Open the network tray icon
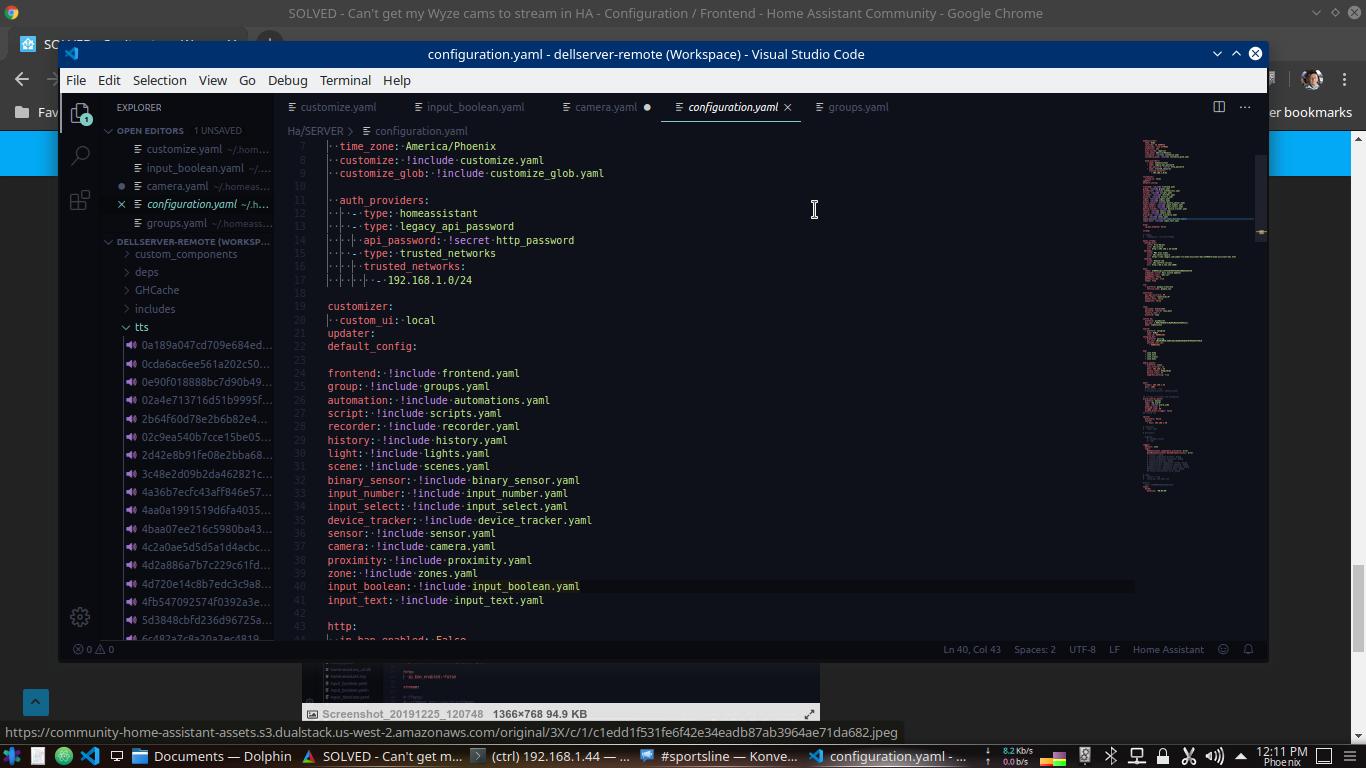This screenshot has height=768, width=1366. (1136, 756)
